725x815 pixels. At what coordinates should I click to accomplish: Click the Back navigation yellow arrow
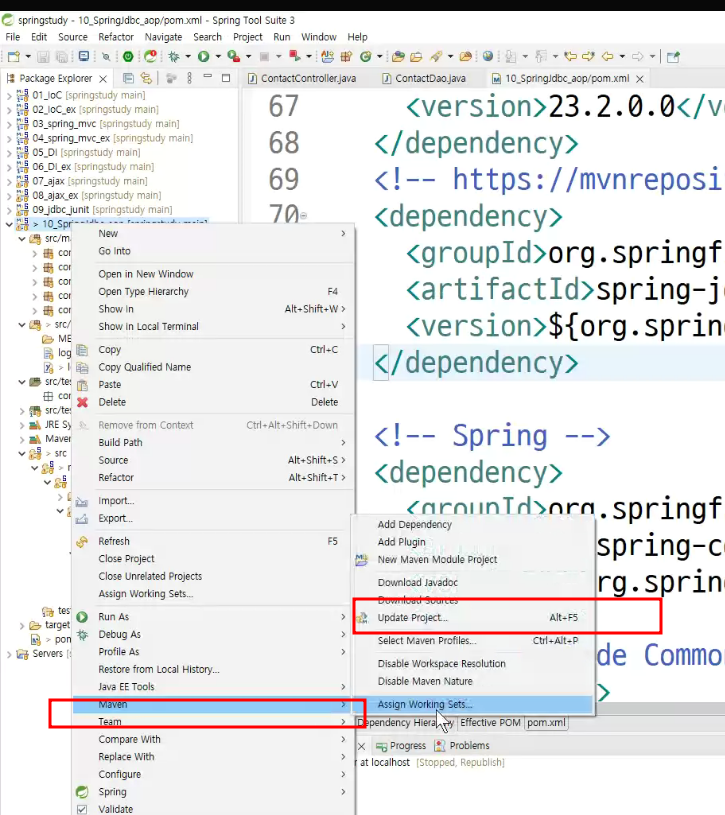[x=607, y=56]
